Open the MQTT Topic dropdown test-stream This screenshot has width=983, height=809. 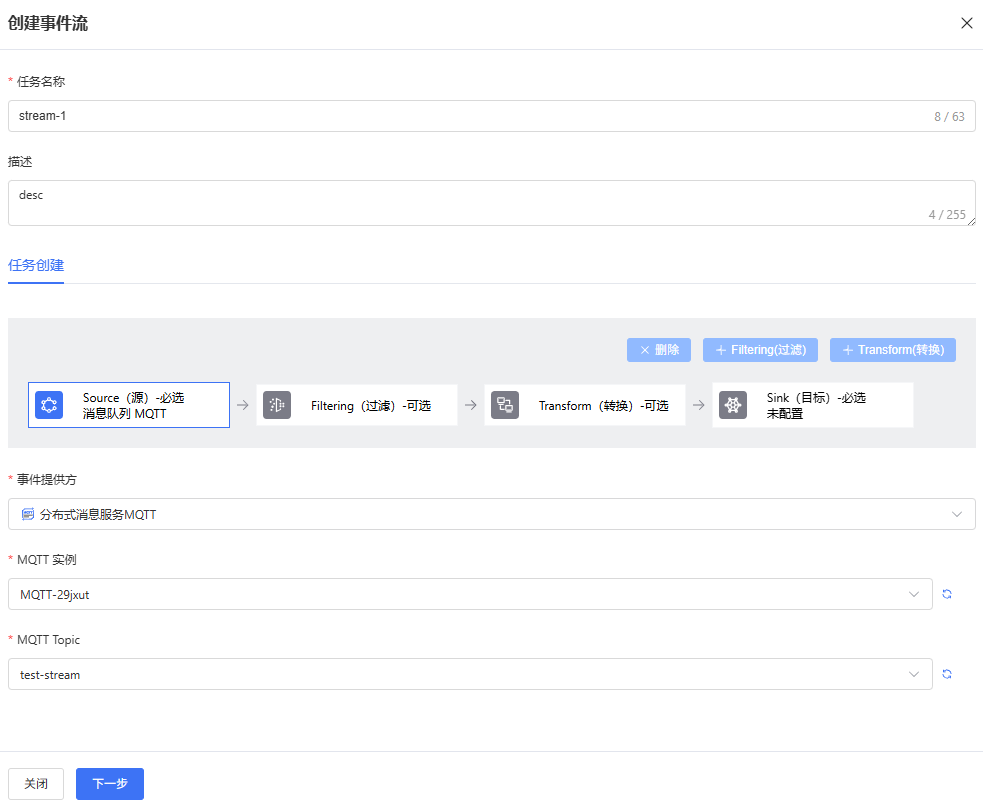(470, 674)
